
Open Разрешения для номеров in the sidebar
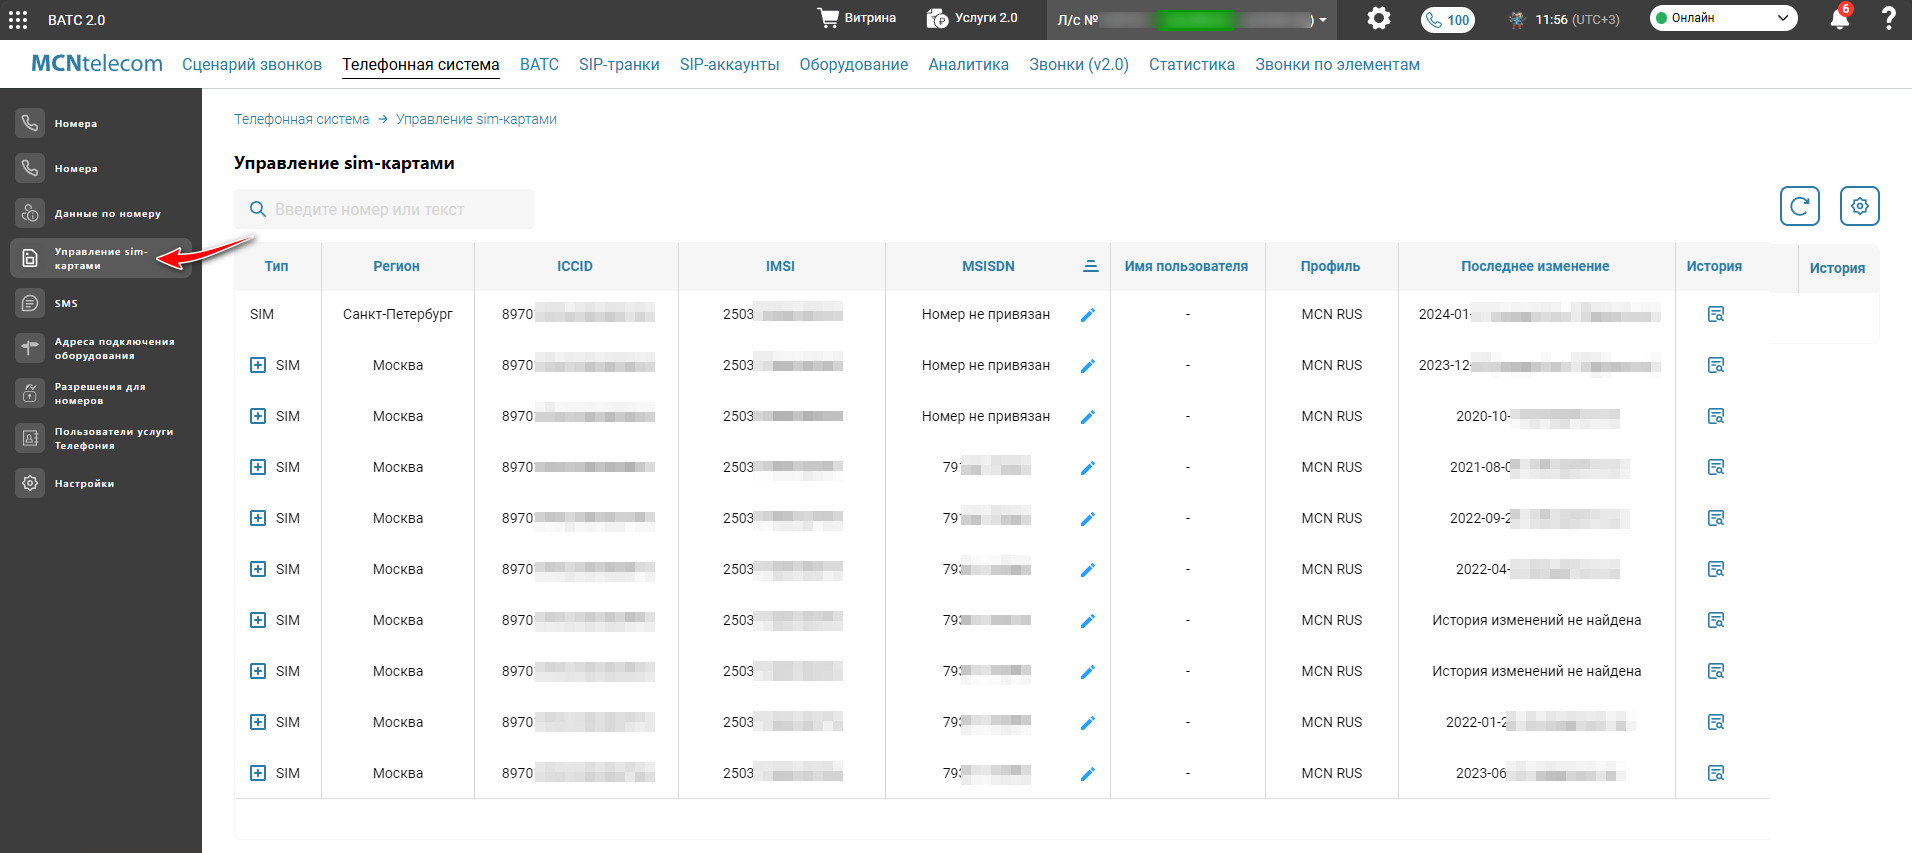click(100, 393)
